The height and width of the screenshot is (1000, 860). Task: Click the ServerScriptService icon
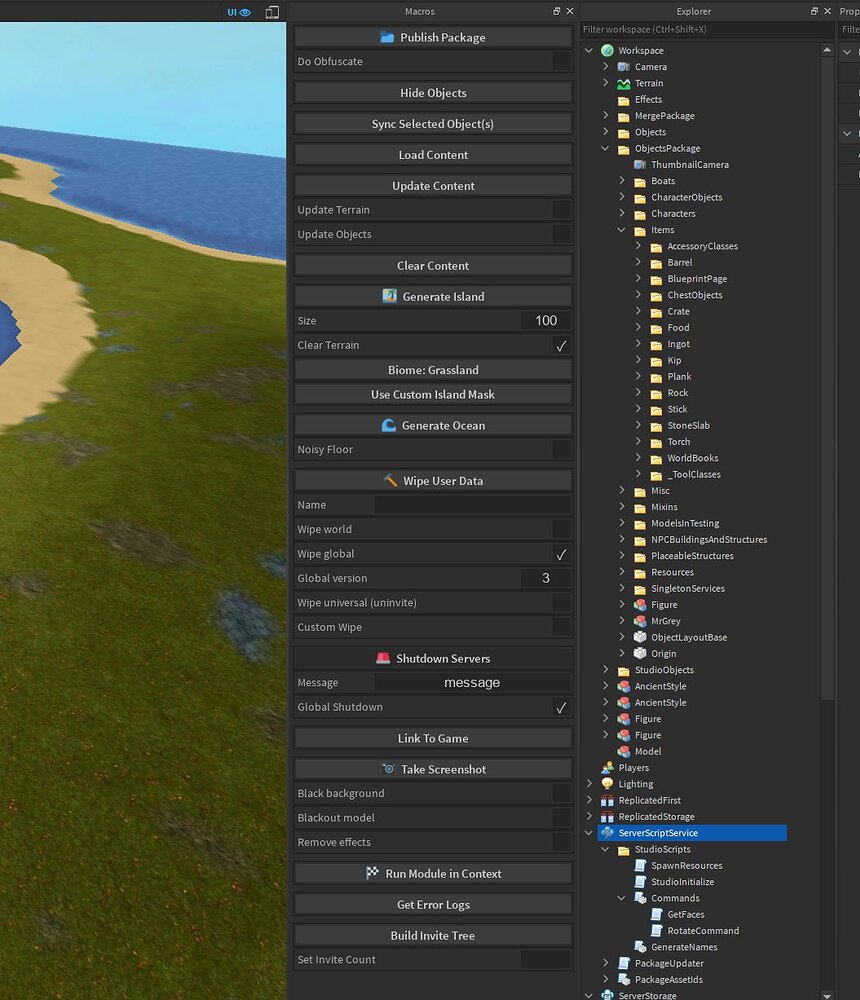tap(607, 833)
